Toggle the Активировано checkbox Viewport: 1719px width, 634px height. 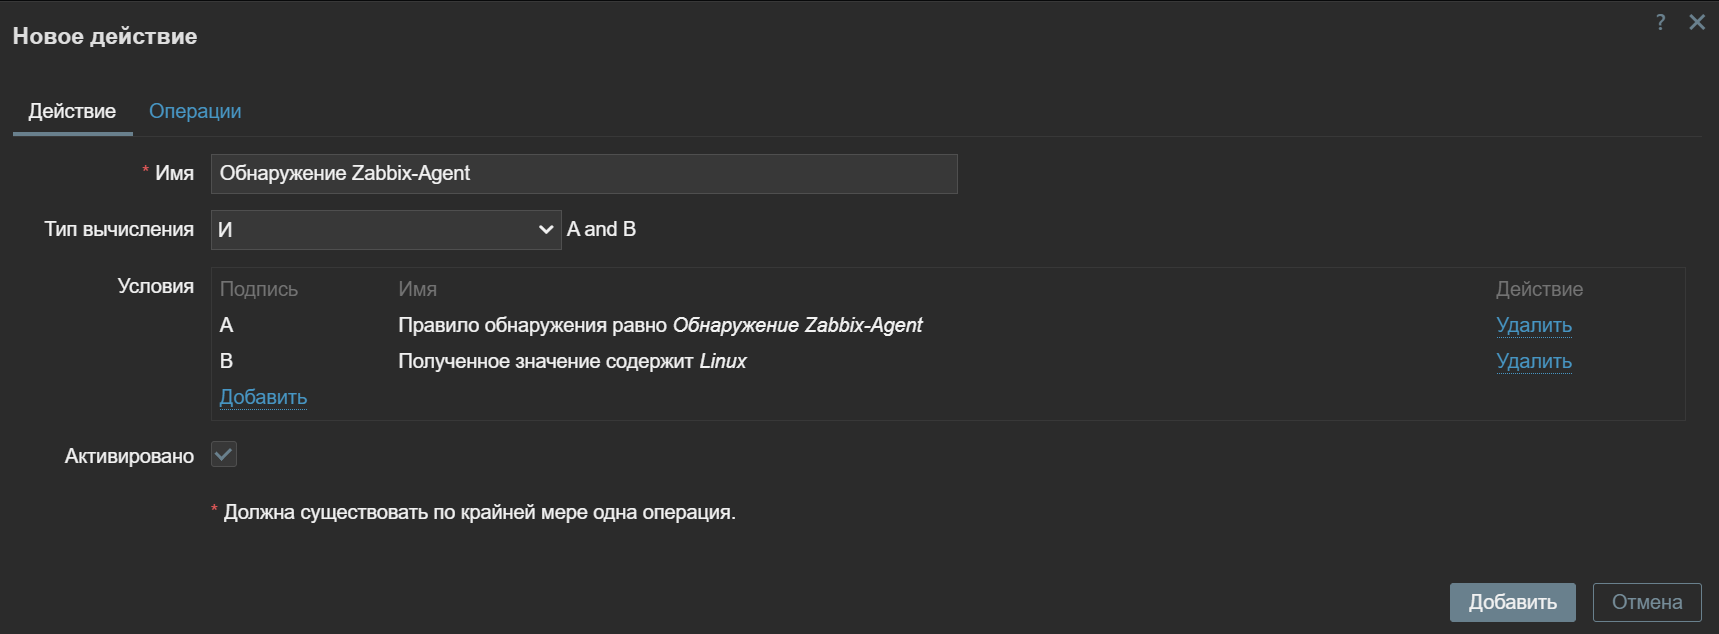tap(224, 455)
